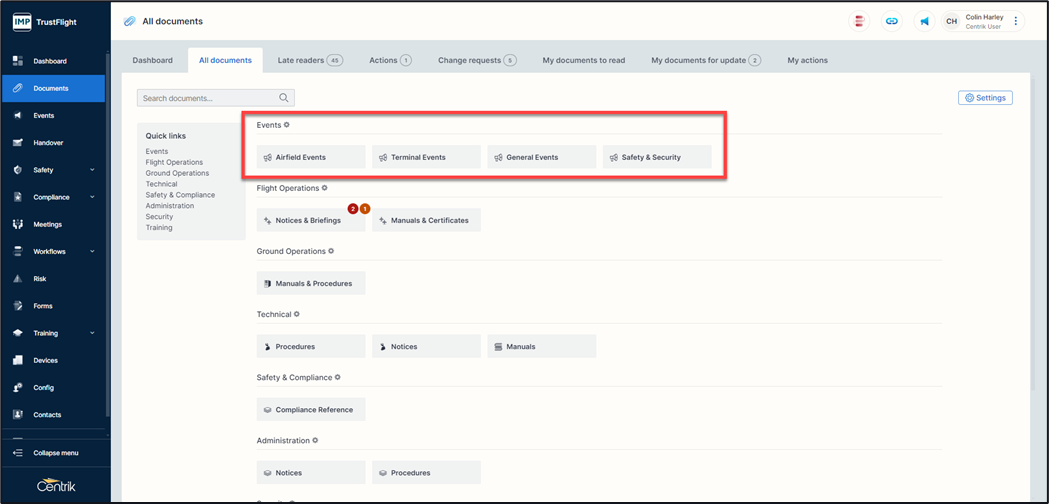Viewport: 1049px width, 504px height.
Task: Open My documents for update tab
Action: (x=705, y=60)
